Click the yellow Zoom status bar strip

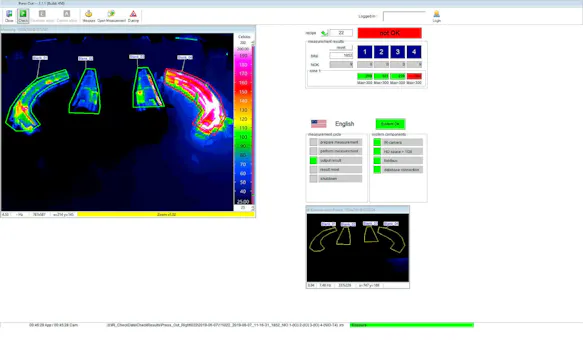166,215
